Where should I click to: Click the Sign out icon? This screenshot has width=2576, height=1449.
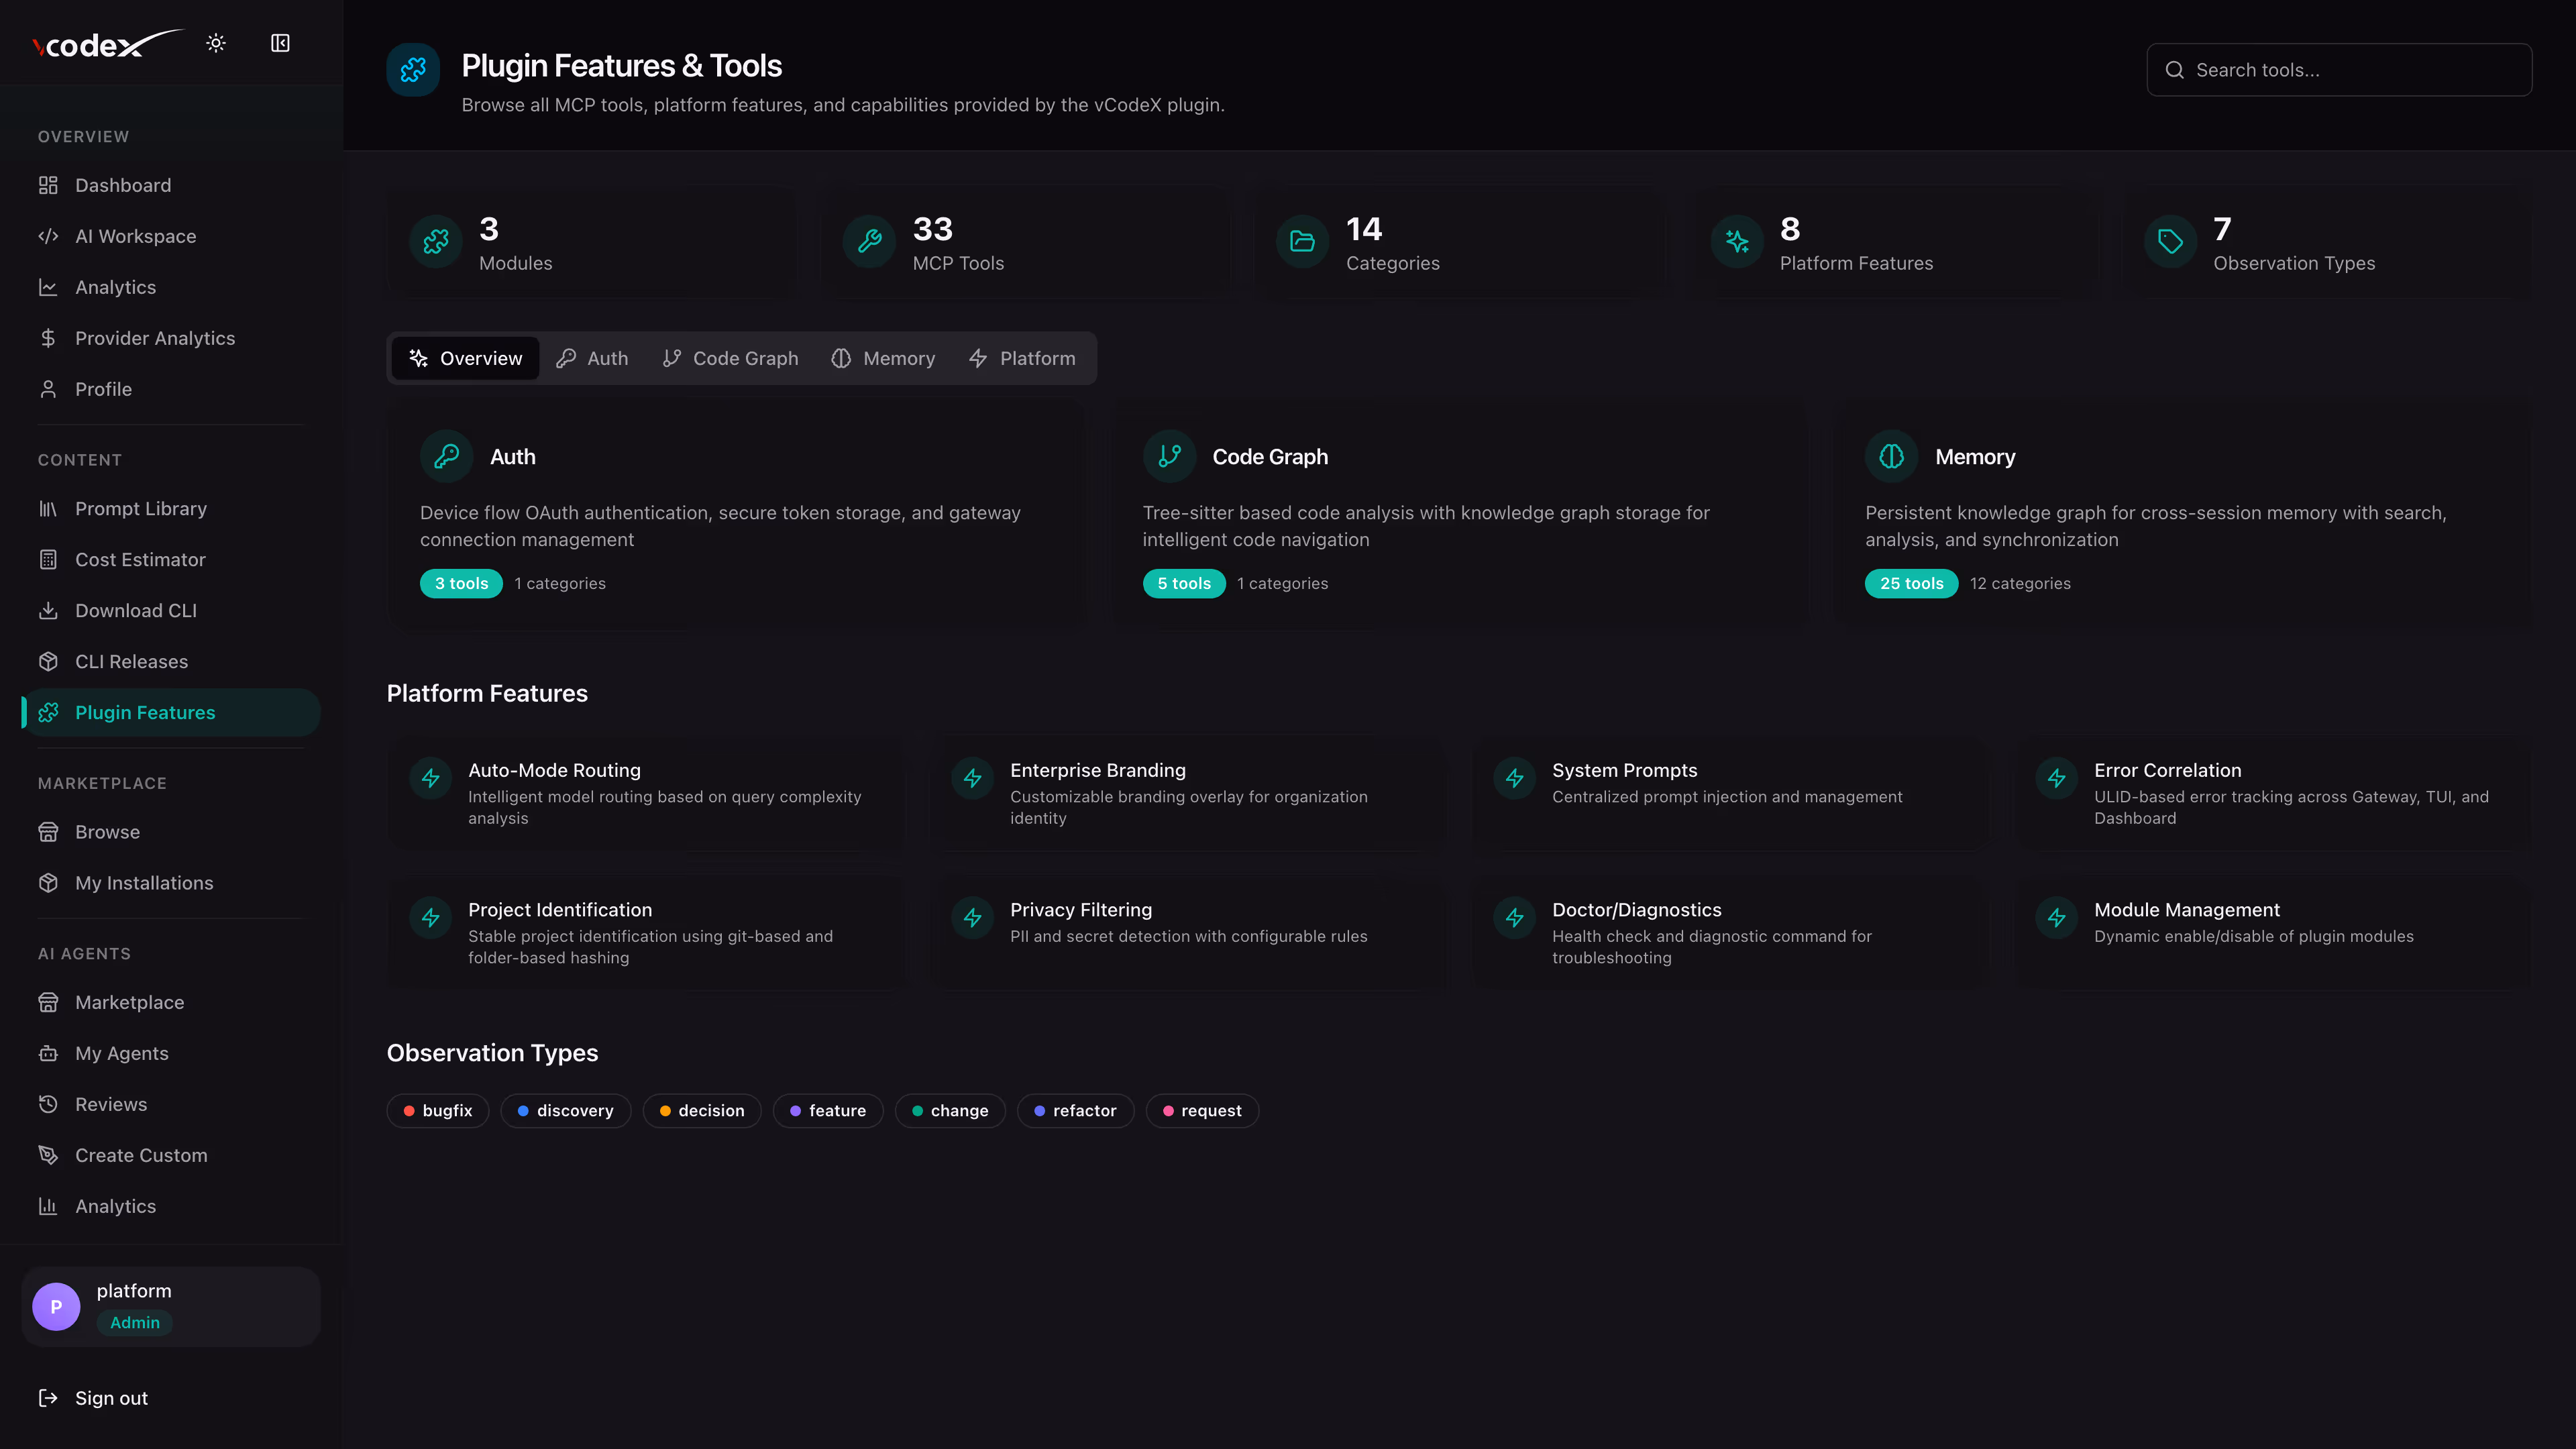point(48,1398)
